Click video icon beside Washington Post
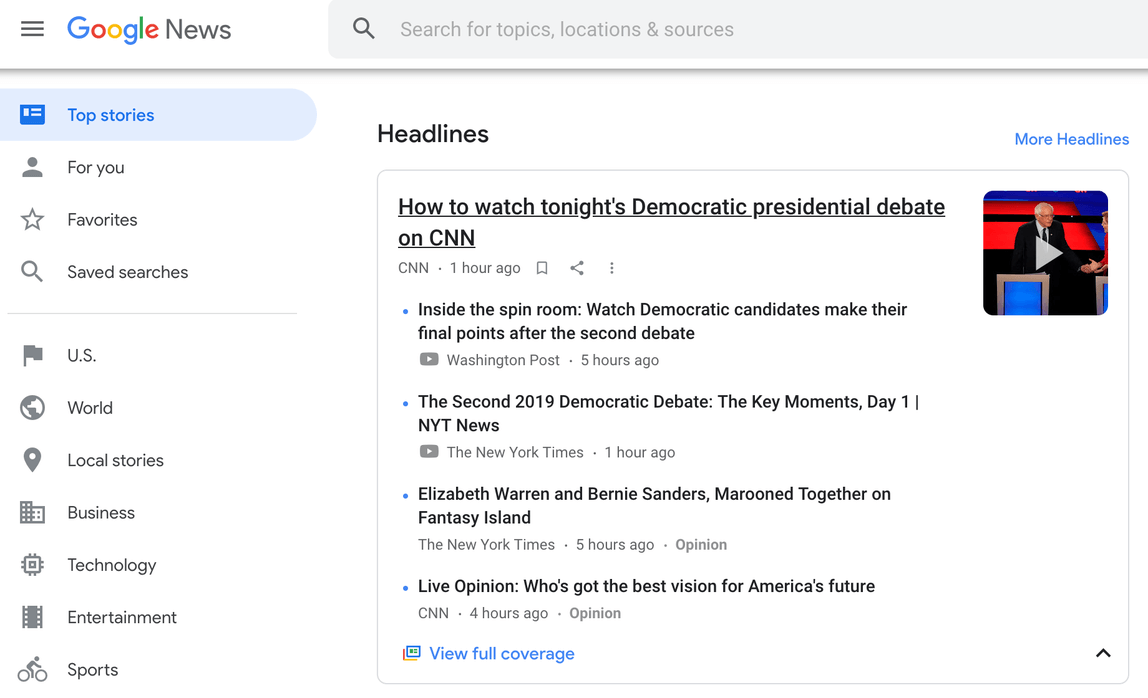The width and height of the screenshot is (1148, 698). (429, 360)
